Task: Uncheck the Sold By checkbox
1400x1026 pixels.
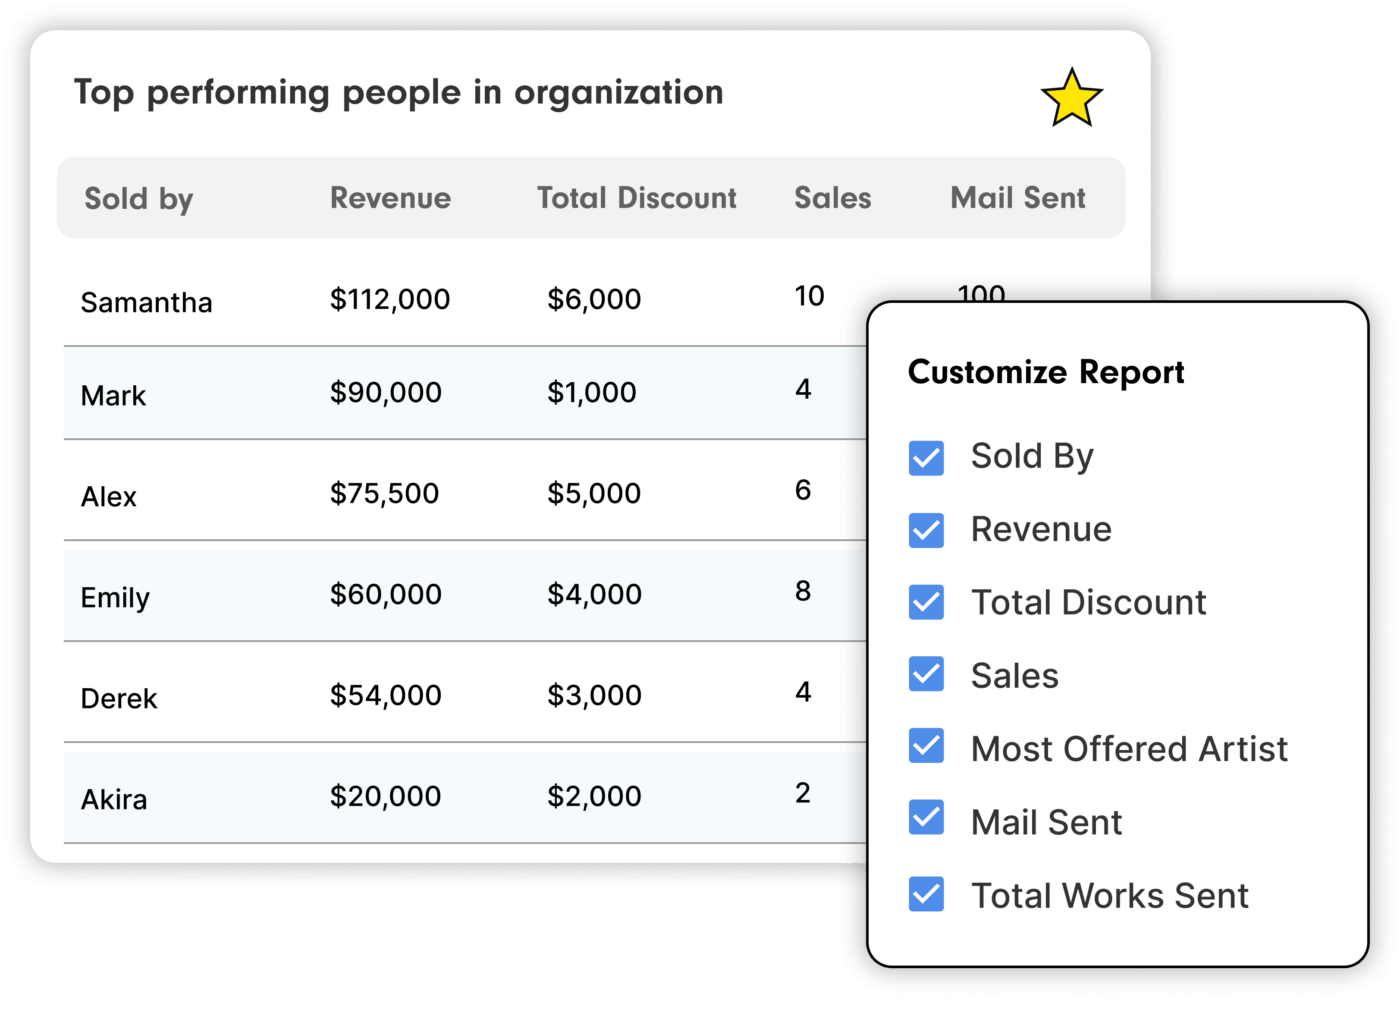Action: pyautogui.click(x=926, y=458)
